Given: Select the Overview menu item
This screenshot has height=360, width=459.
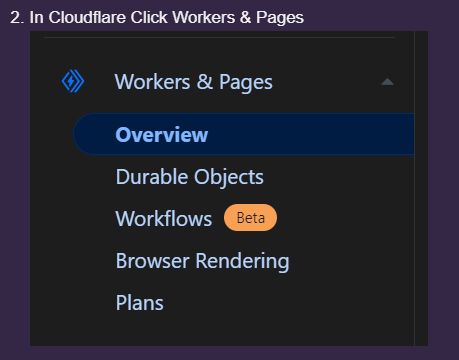Looking at the screenshot, I should point(244,134).
